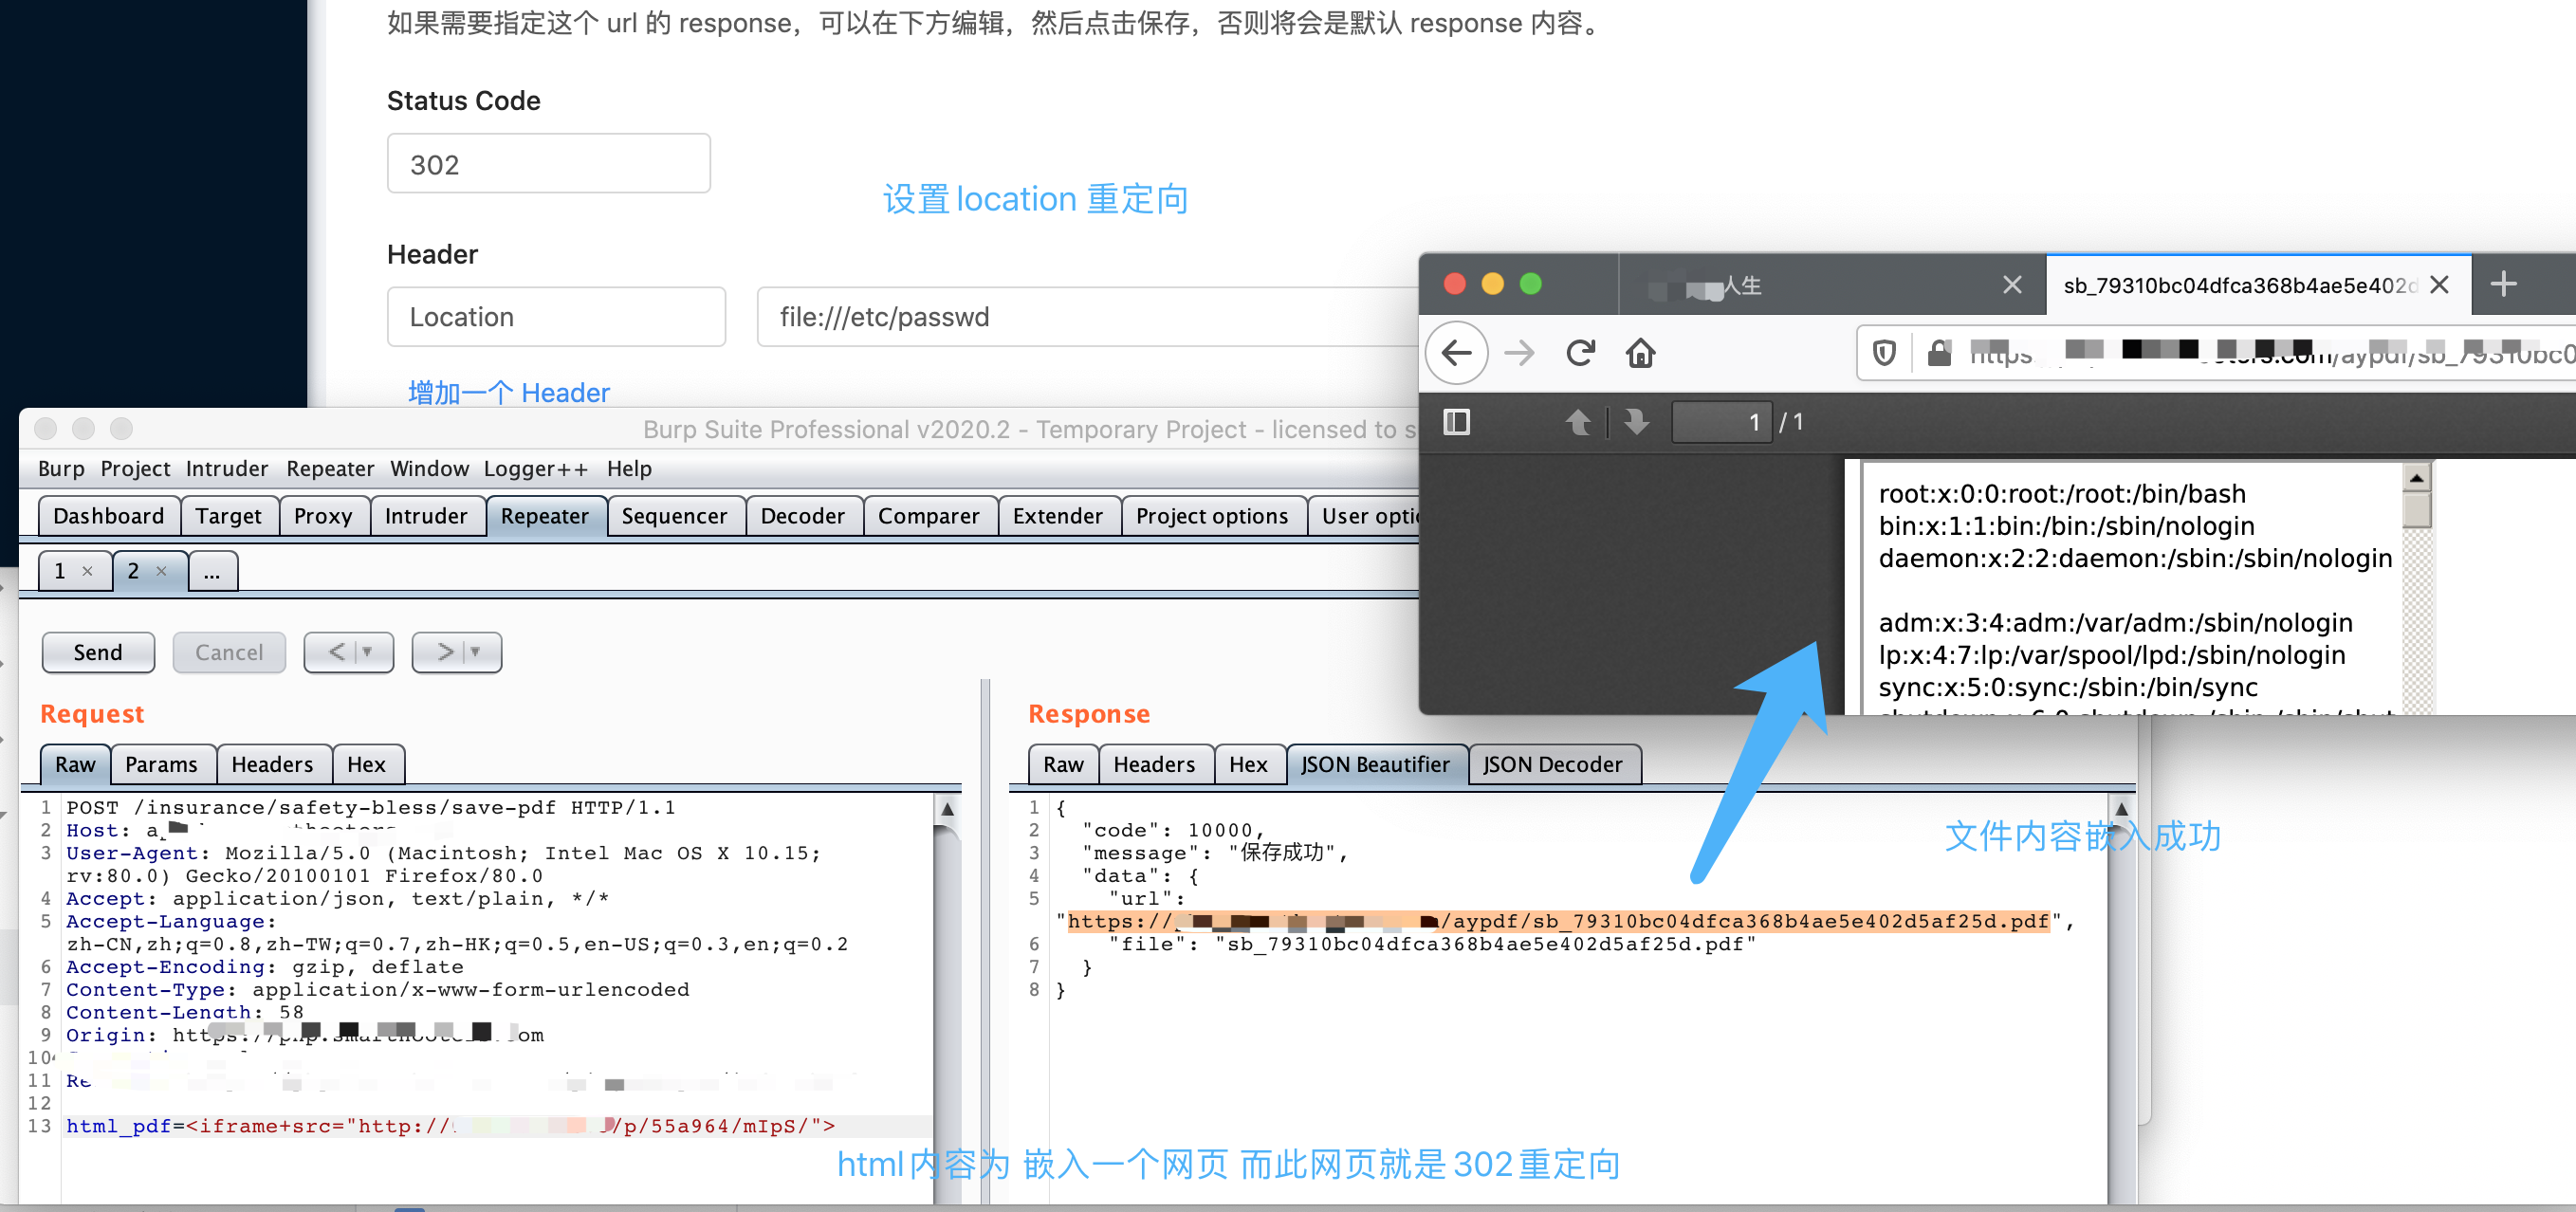The image size is (2576, 1212).
Task: Click the lock icon in the address bar
Action: point(1938,352)
